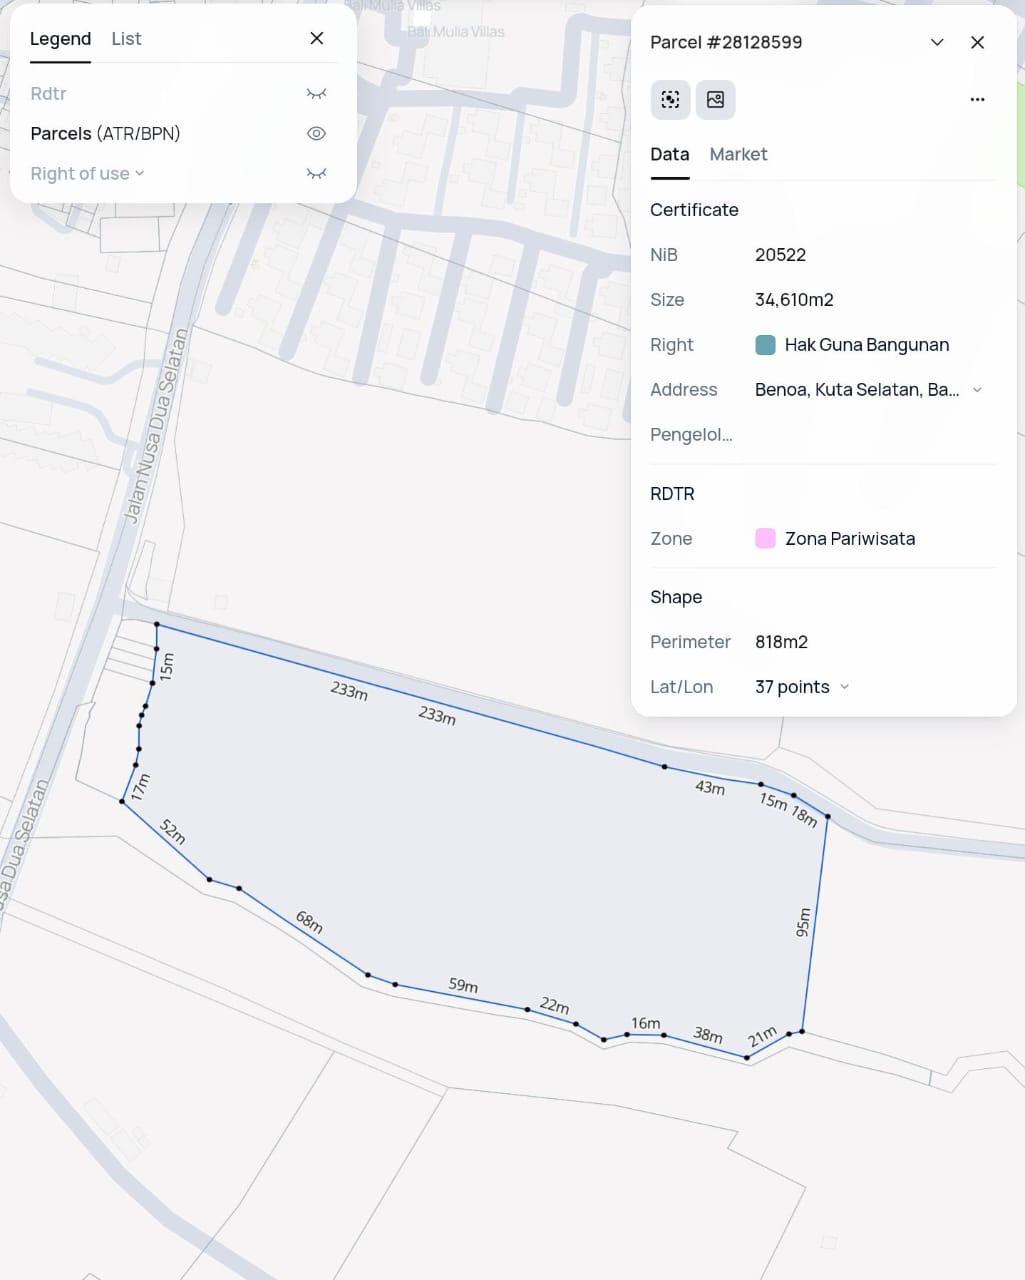Click the pink Zona Pariwisata swatch
The height and width of the screenshot is (1280, 1025).
coord(765,539)
